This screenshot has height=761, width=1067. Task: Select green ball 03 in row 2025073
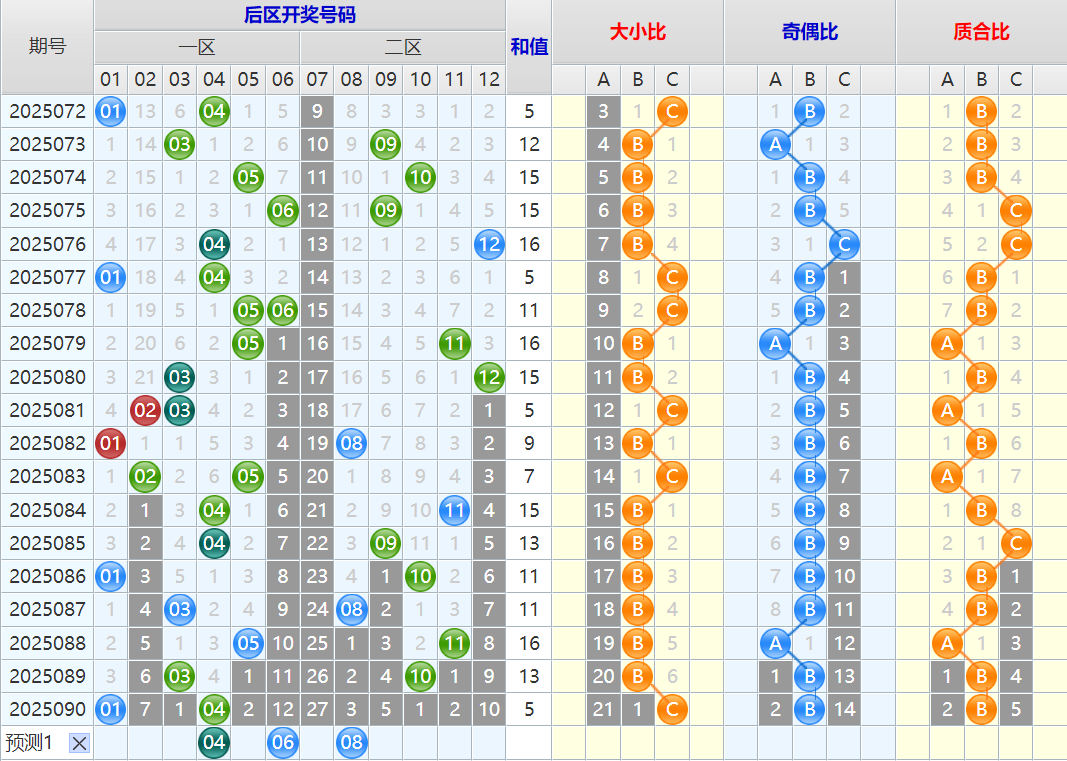180,144
